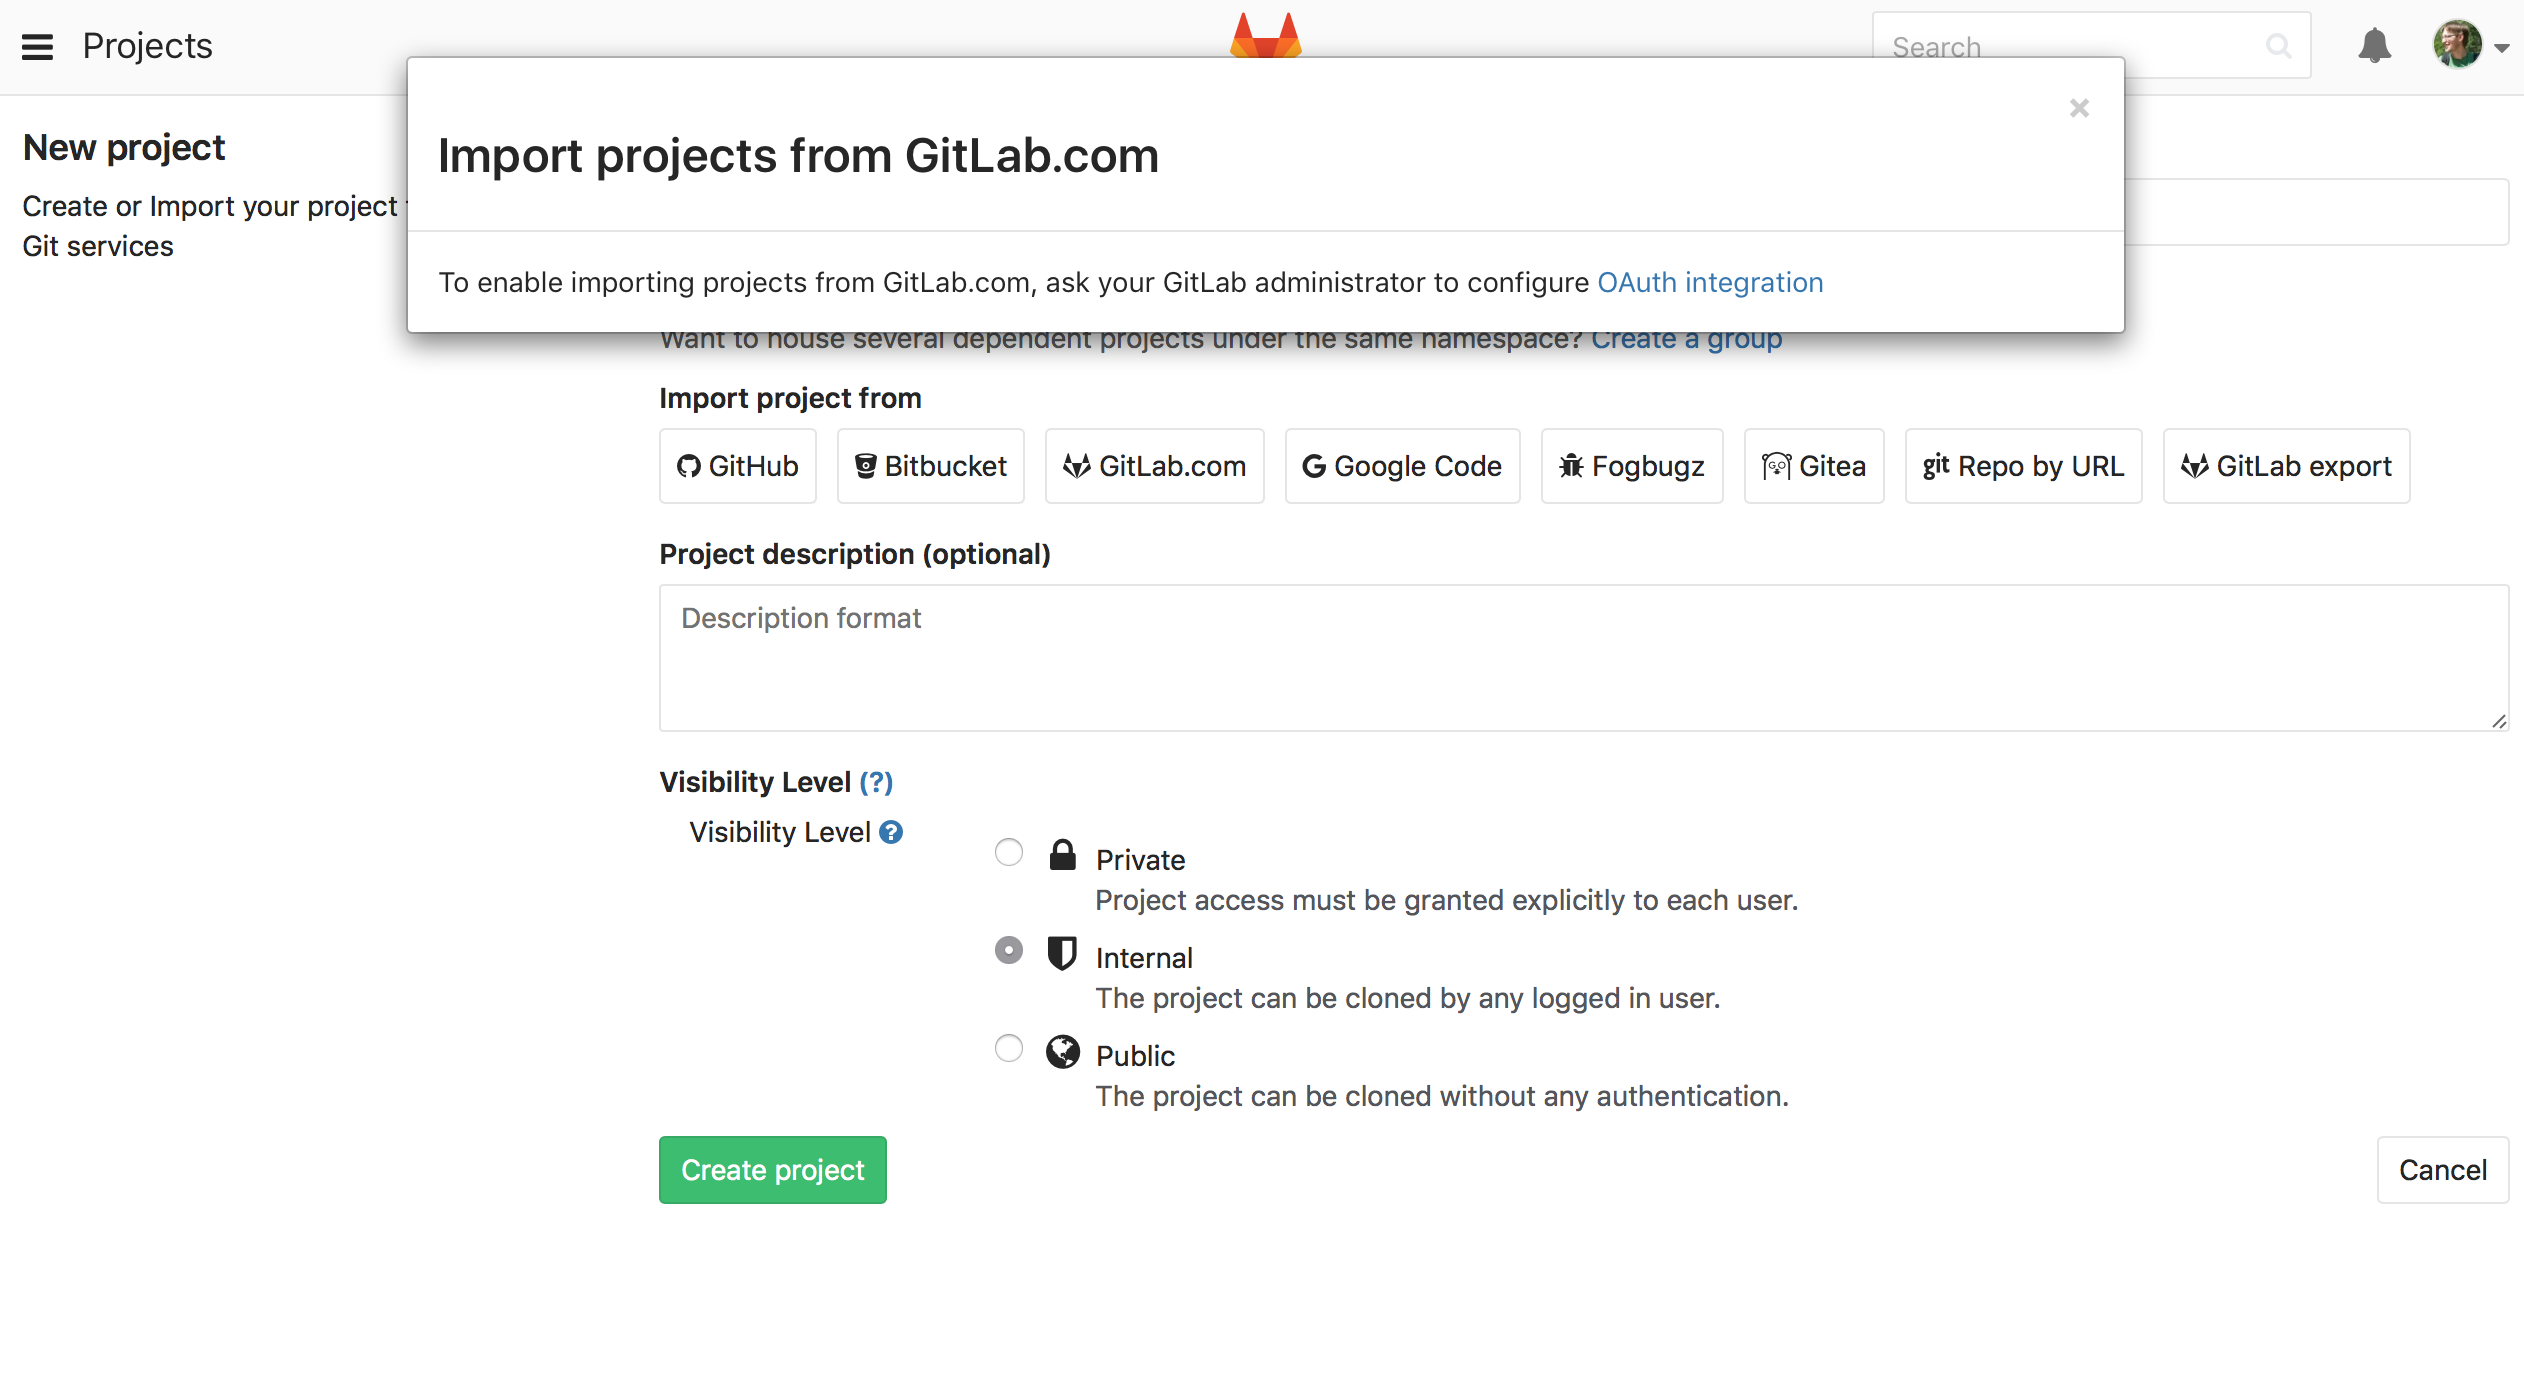2524x1374 pixels.
Task: Choose GitLab export import option
Action: coord(2285,465)
